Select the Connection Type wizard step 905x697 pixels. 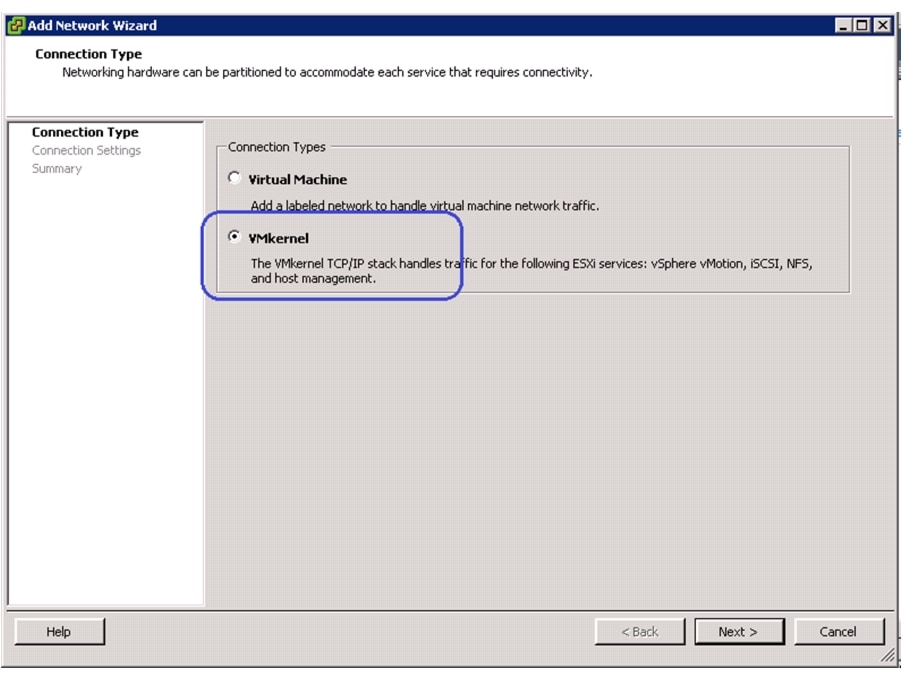click(85, 132)
